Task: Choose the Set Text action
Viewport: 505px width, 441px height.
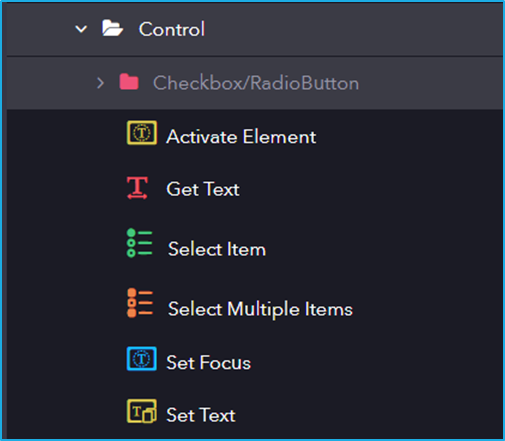Action: coord(201,415)
